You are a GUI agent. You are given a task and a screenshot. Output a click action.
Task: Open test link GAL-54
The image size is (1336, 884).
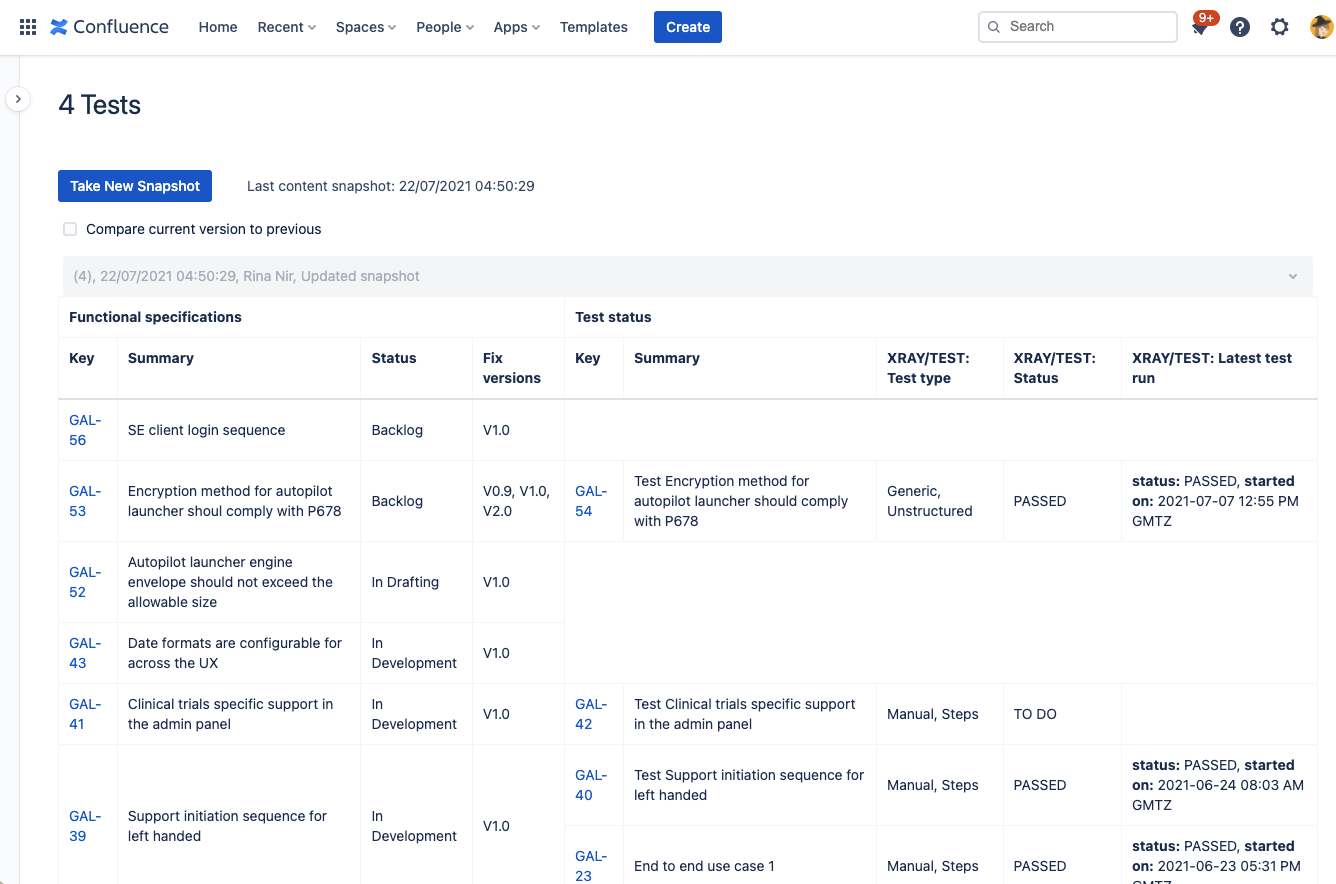590,501
